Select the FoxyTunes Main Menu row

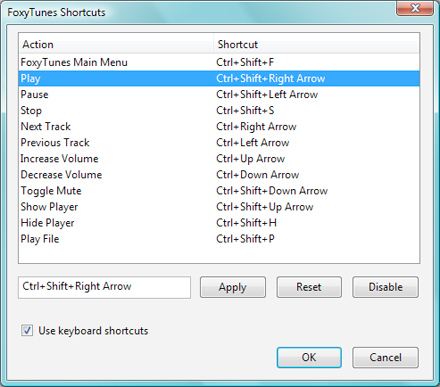[x=219, y=62]
